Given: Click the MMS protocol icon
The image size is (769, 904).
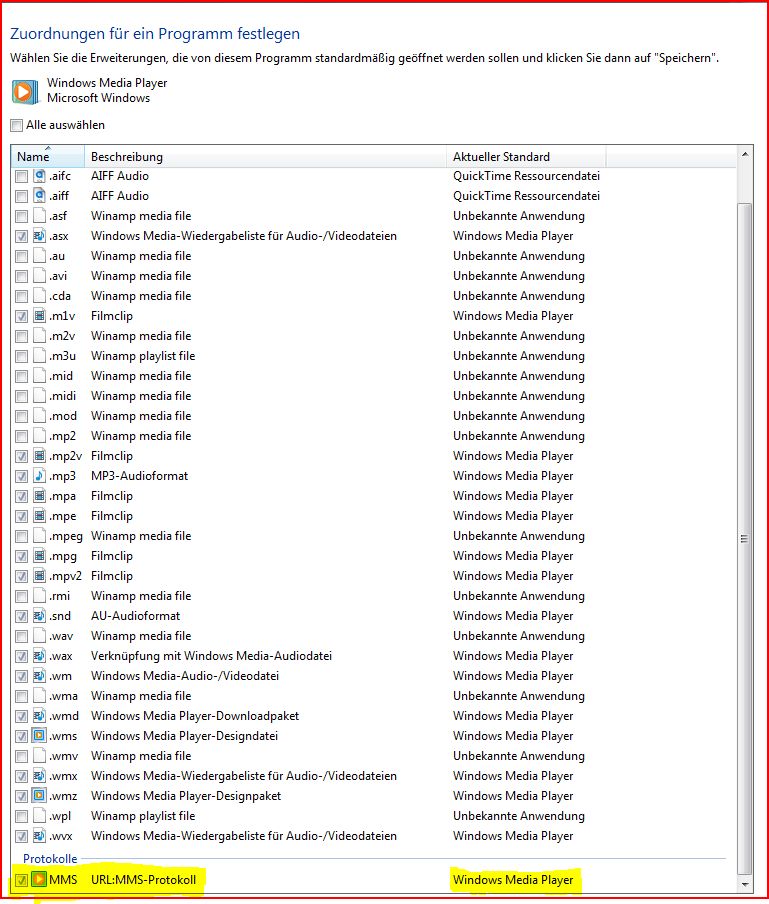Looking at the screenshot, I should [39, 880].
